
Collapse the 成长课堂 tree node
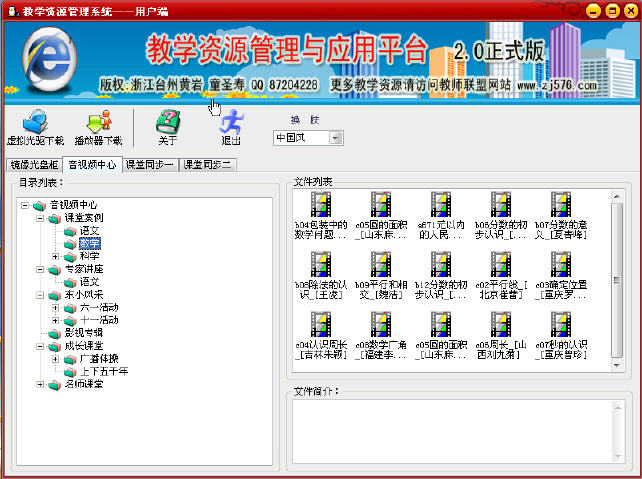click(40, 346)
